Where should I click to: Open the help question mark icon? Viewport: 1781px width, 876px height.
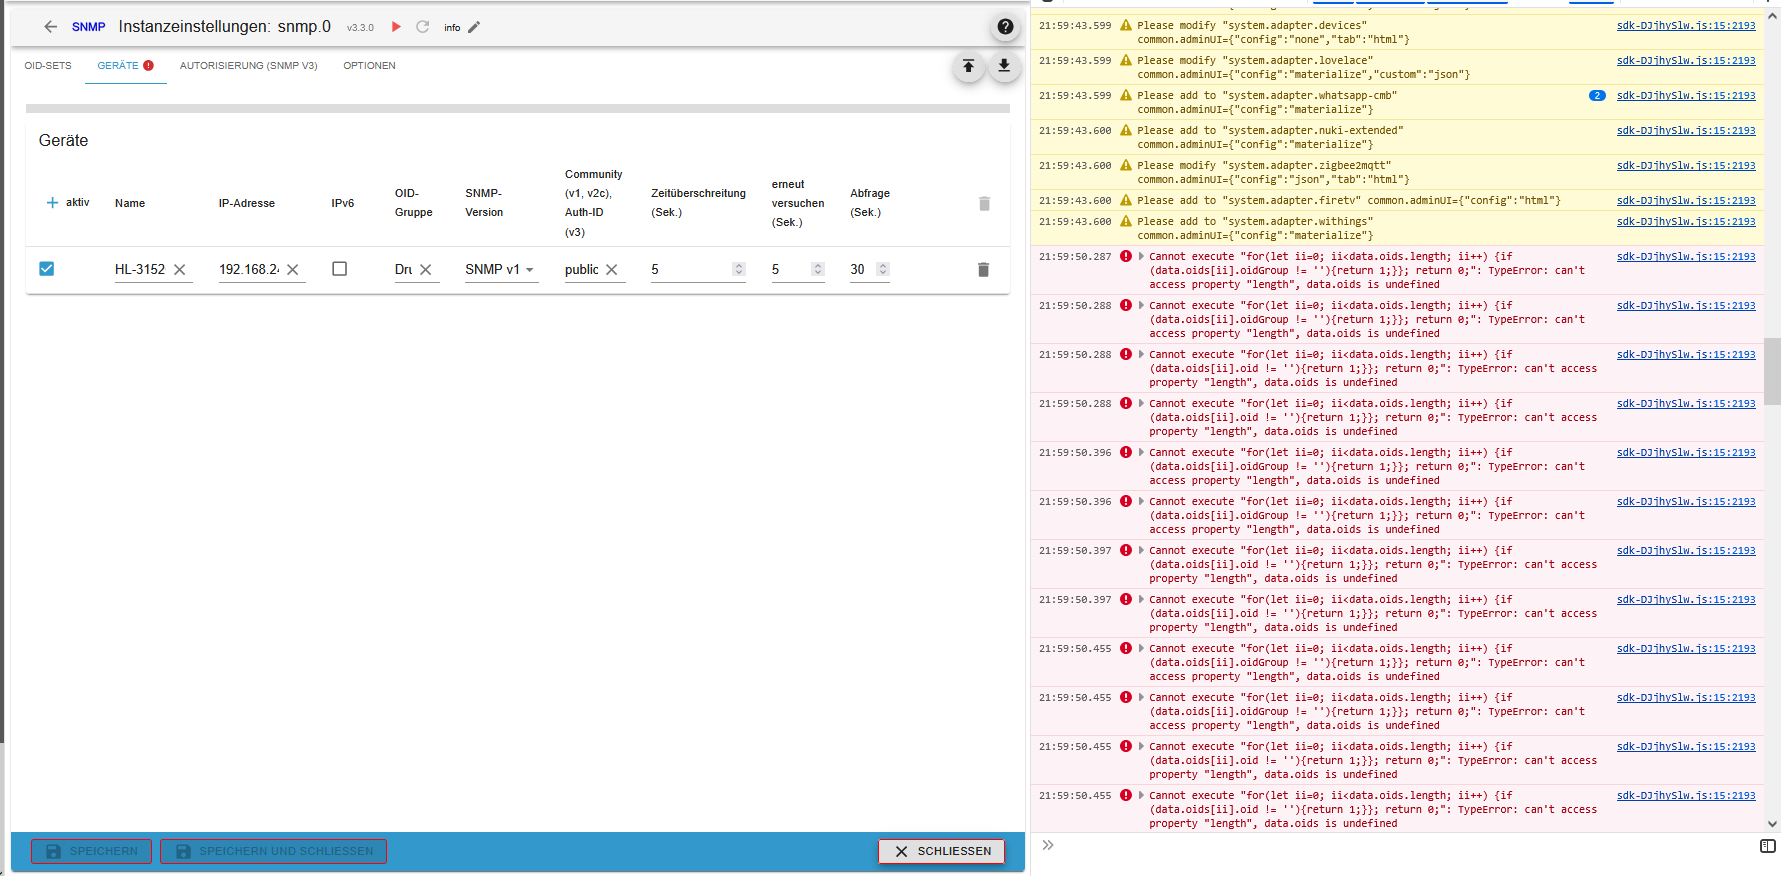click(x=1005, y=27)
